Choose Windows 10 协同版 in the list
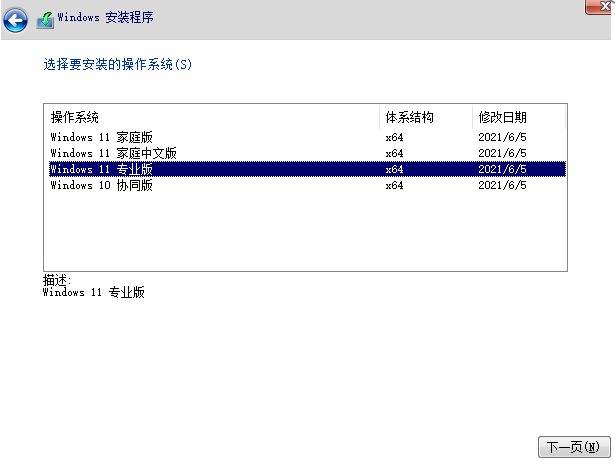 pyautogui.click(x=101, y=185)
